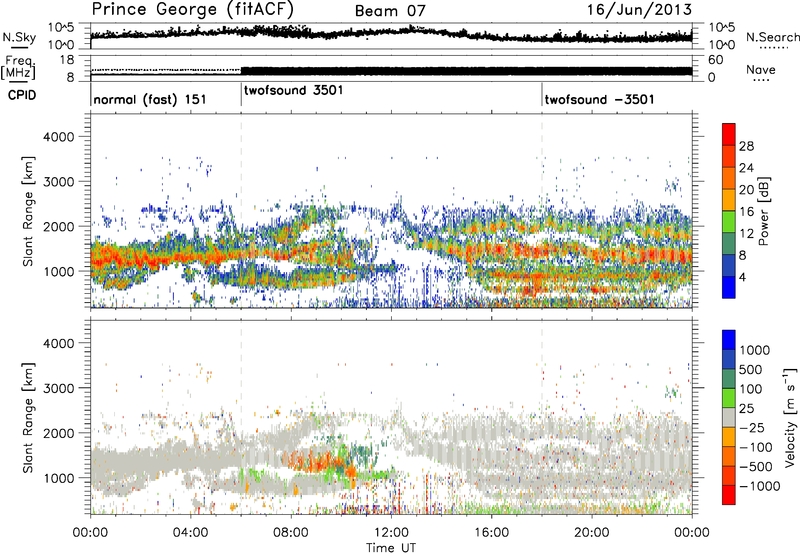
Task: Click the 10^5 label on the noise panel's right axis
Action: (722, 28)
